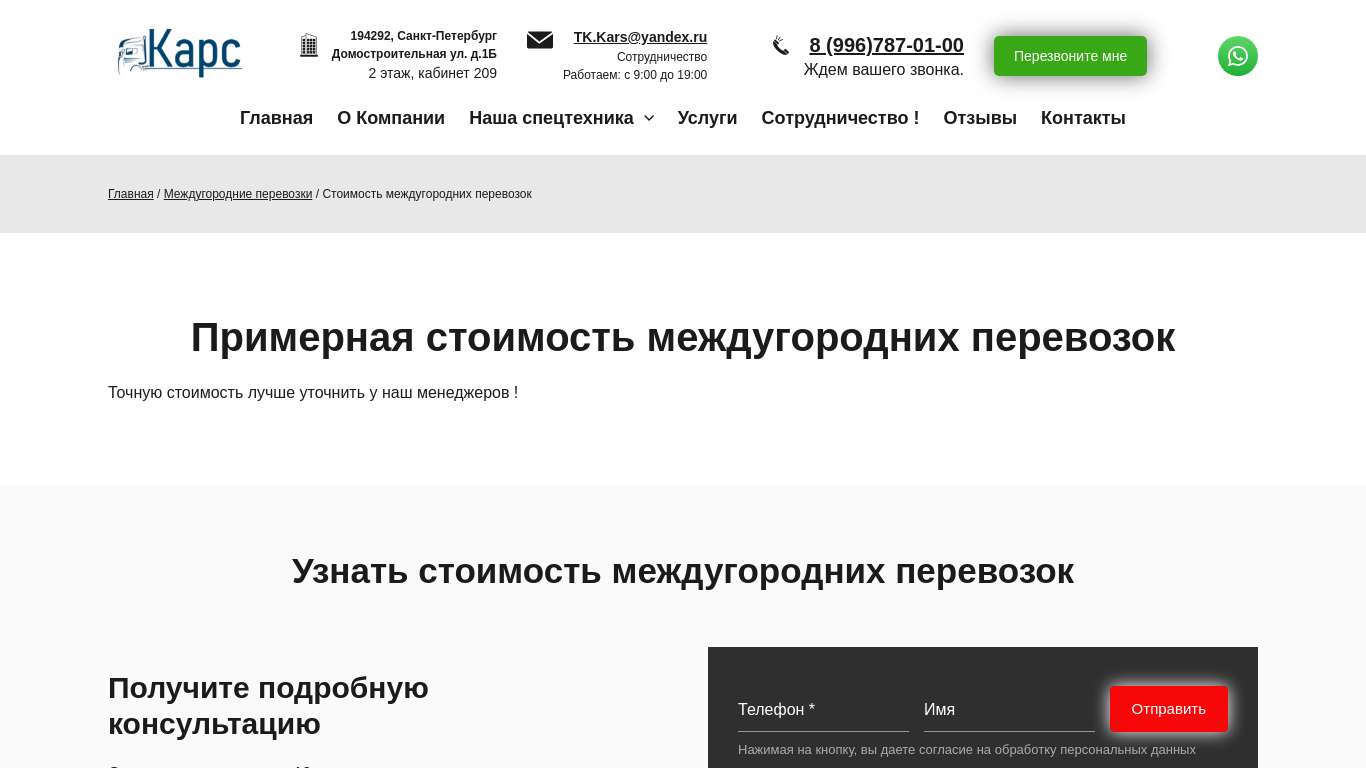1366x768 pixels.
Task: Click the Главная breadcrumb link
Action: pyautogui.click(x=131, y=194)
